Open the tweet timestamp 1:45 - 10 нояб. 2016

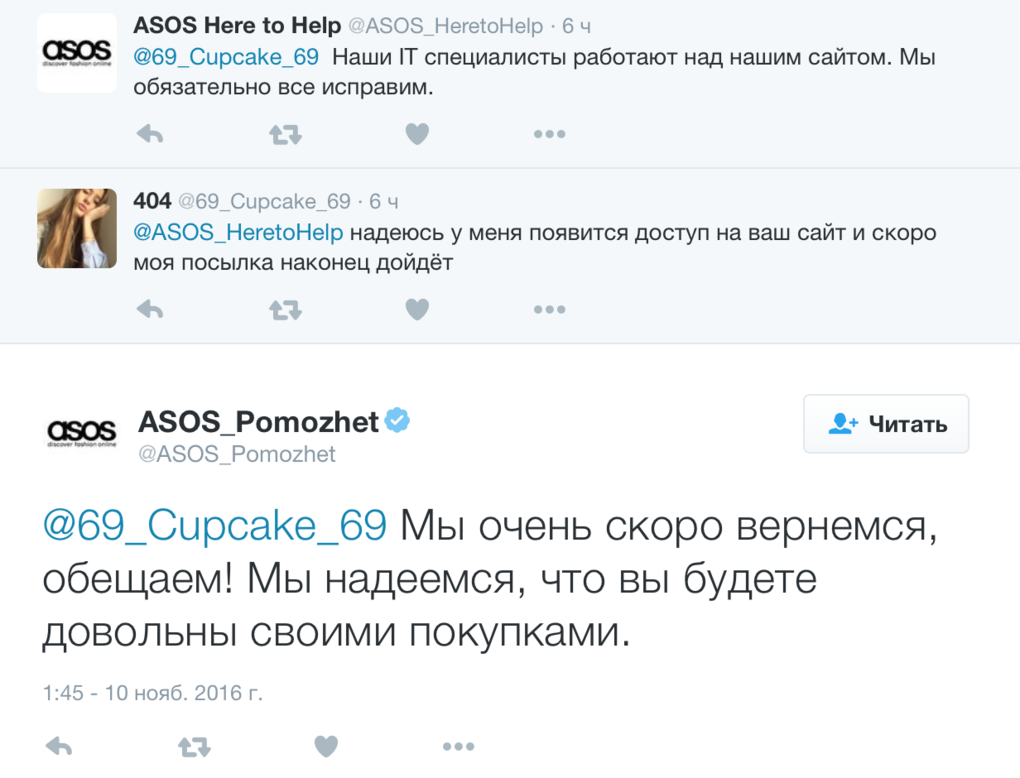click(x=153, y=693)
